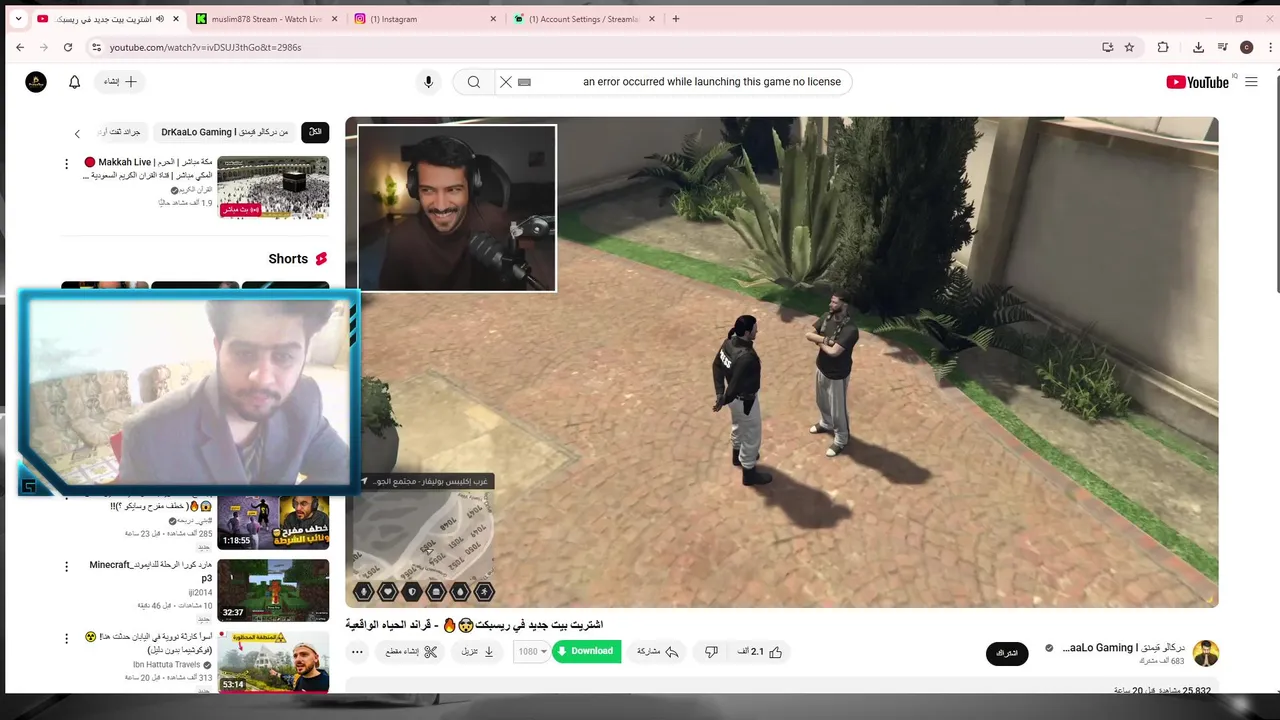Mute the tab via its speaker icon

pyautogui.click(x=159, y=19)
